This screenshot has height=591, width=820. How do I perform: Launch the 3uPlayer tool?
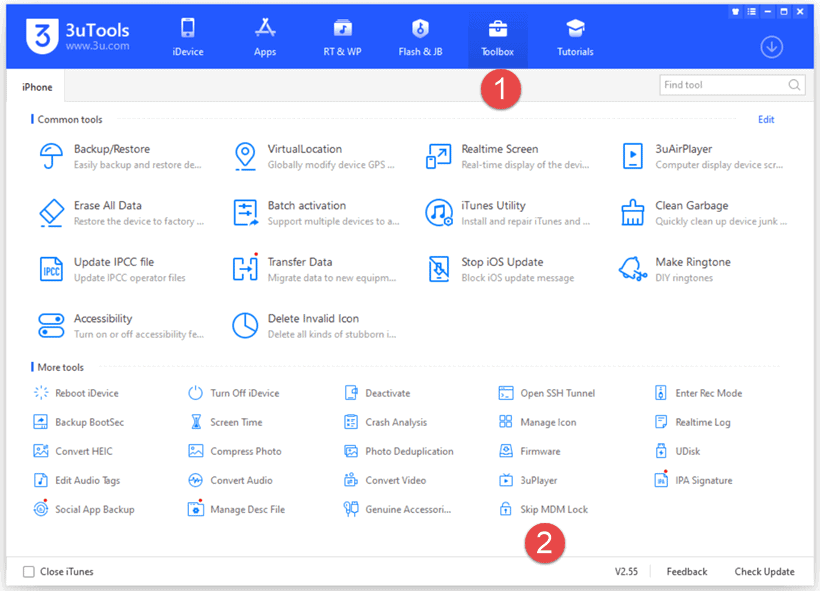[x=529, y=480]
